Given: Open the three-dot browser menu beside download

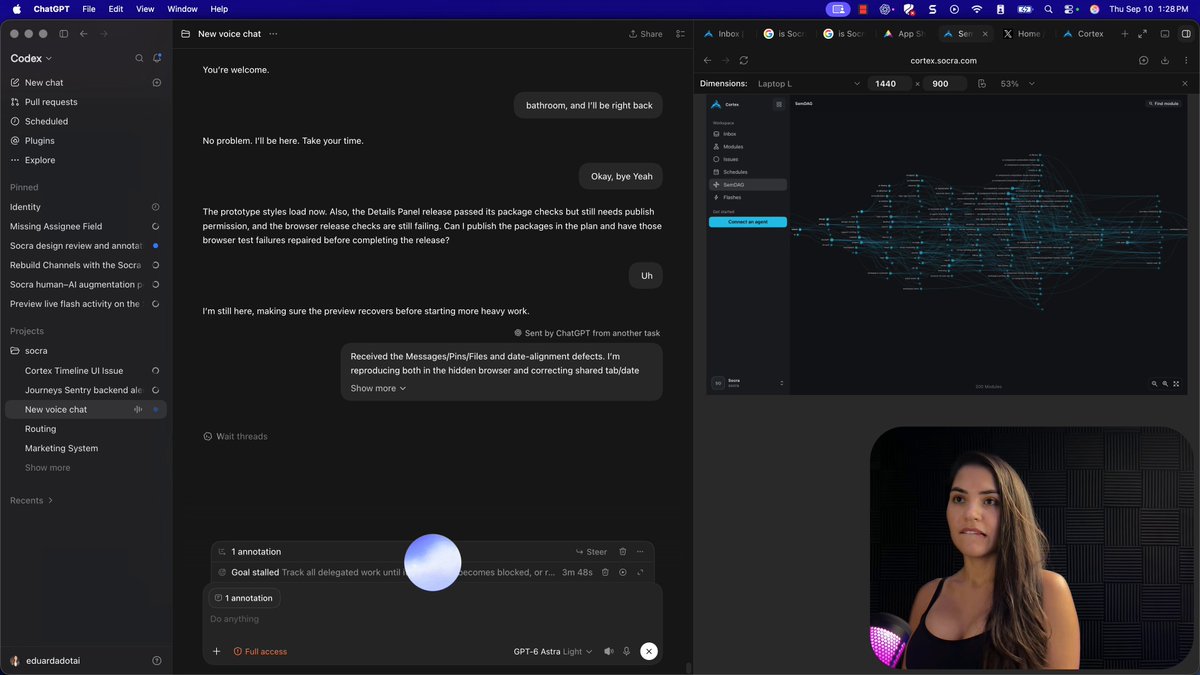Looking at the screenshot, I should 1184,60.
